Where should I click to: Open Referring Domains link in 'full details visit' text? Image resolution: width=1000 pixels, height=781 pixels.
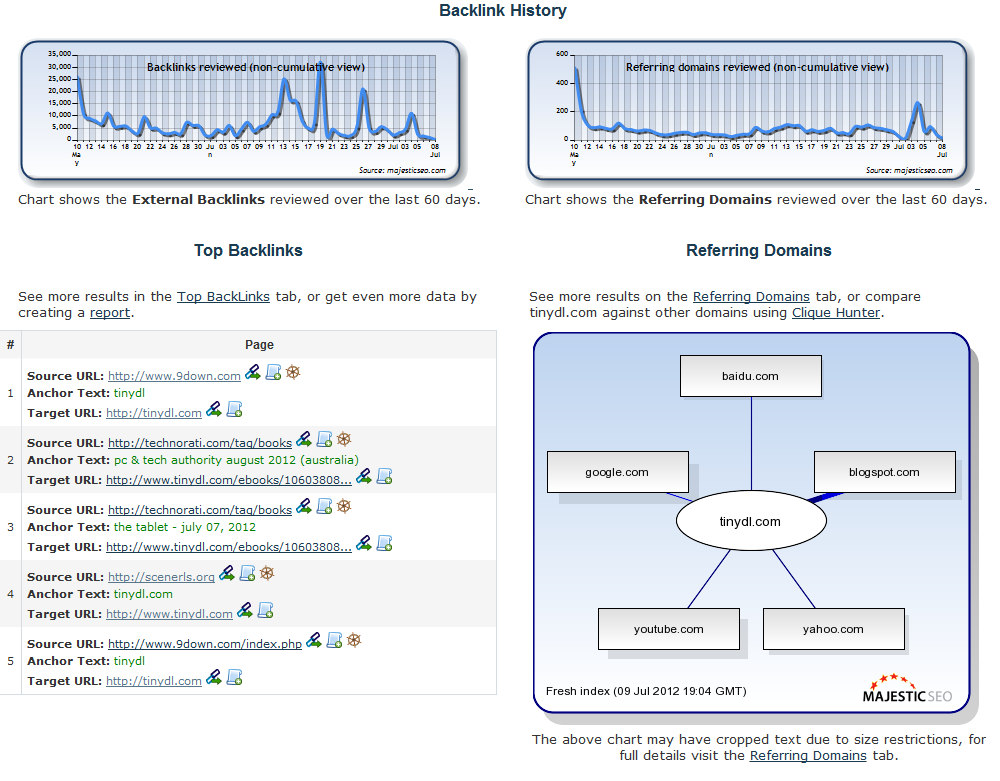coord(808,755)
